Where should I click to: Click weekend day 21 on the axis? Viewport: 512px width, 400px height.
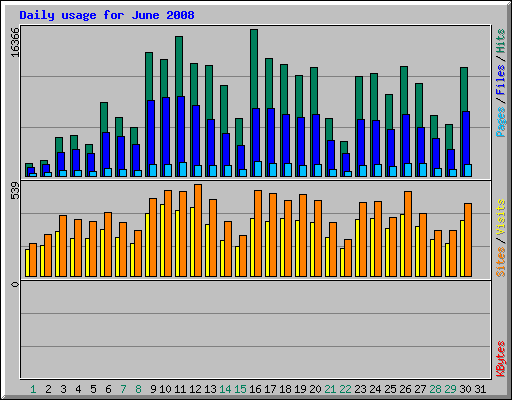coord(330,389)
